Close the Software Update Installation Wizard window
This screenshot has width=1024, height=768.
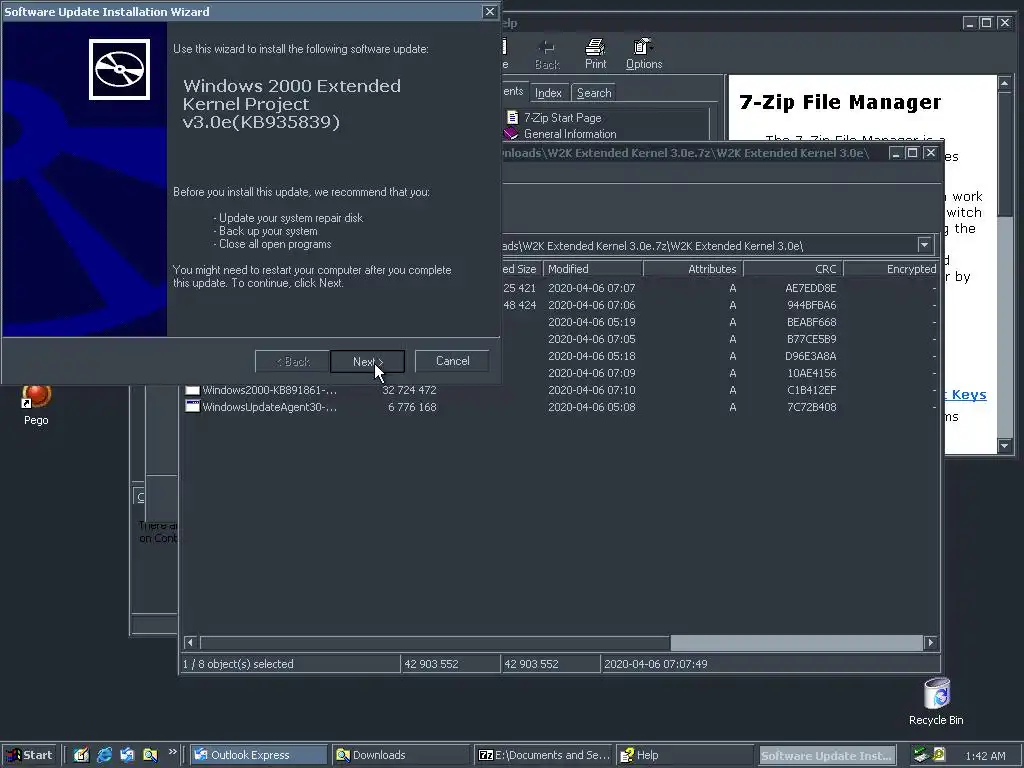[490, 11]
